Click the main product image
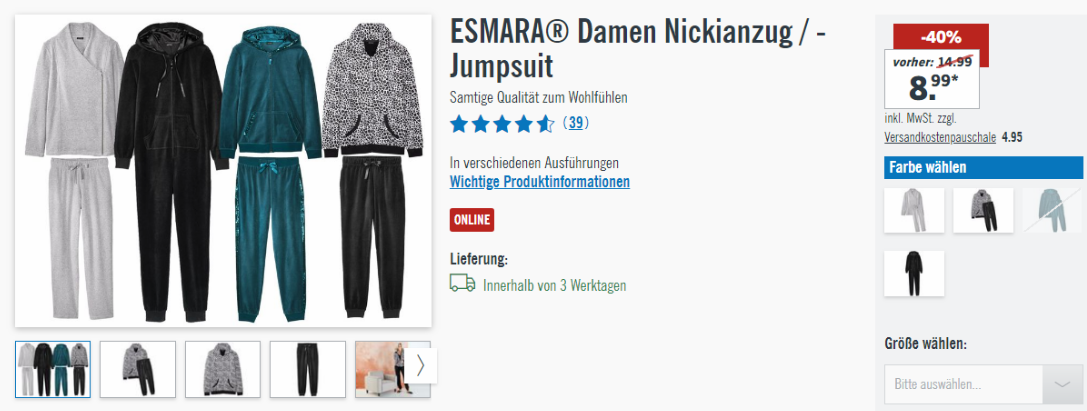This screenshot has height=411, width=1087. coord(223,171)
